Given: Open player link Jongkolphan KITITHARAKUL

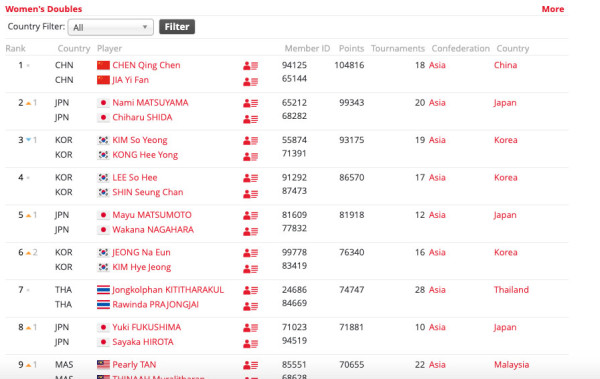Looking at the screenshot, I should click(168, 290).
